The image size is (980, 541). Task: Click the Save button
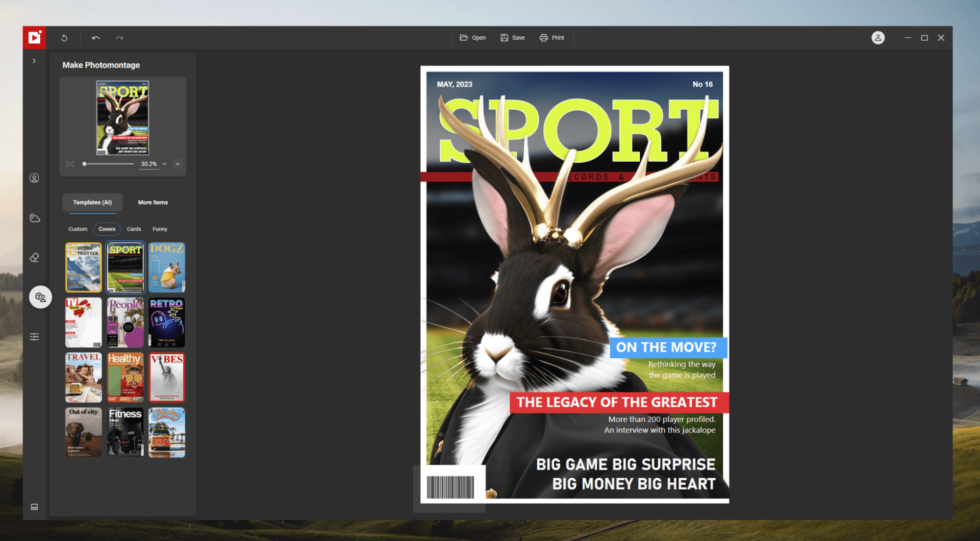512,38
